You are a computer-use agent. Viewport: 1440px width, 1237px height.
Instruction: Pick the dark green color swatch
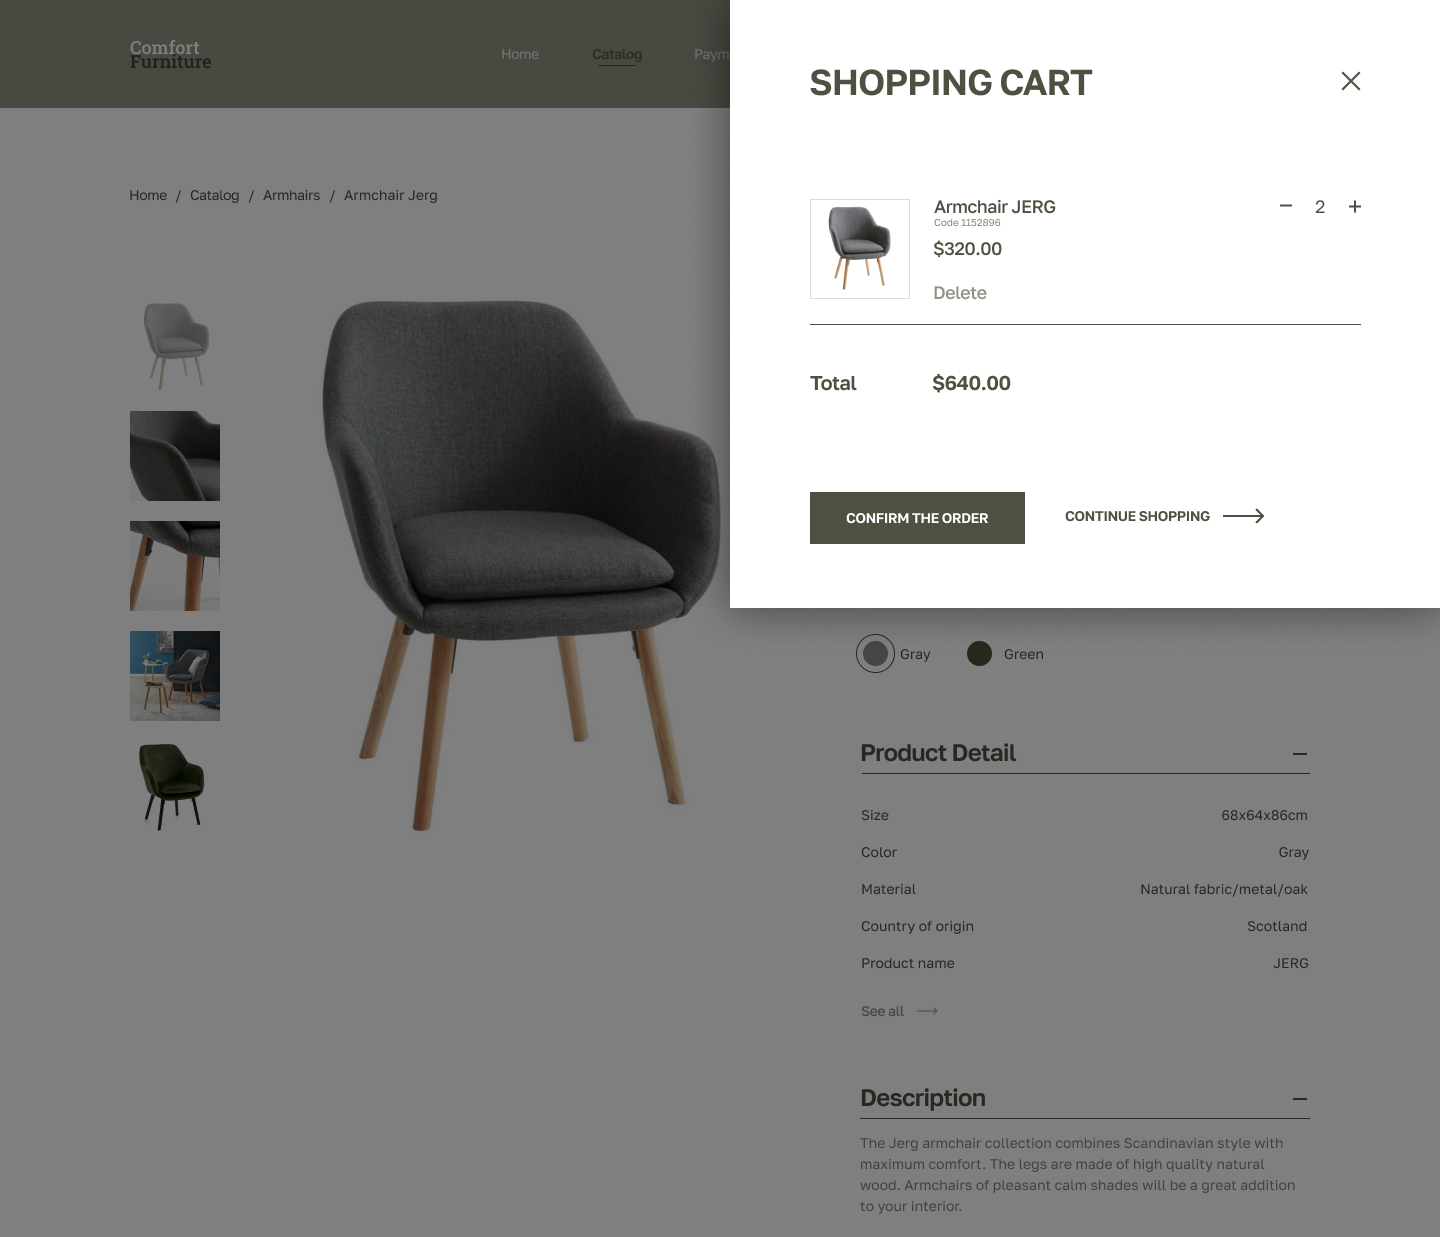(x=979, y=654)
